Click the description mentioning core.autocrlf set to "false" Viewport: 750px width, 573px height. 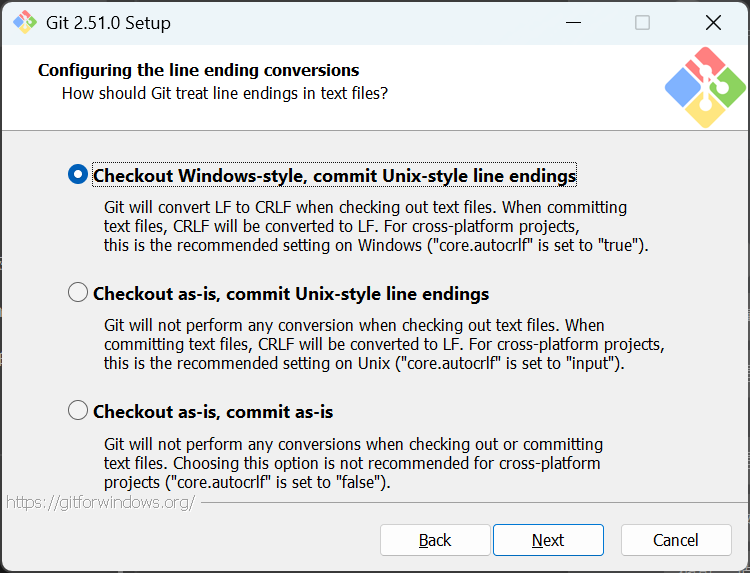click(x=353, y=463)
